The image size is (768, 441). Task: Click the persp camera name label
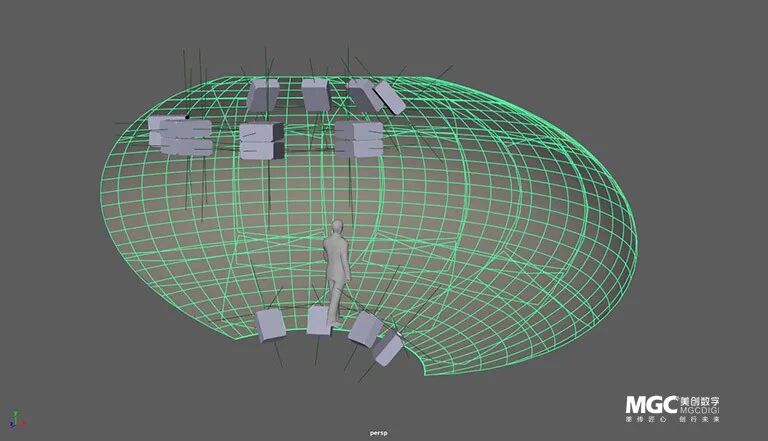[378, 432]
